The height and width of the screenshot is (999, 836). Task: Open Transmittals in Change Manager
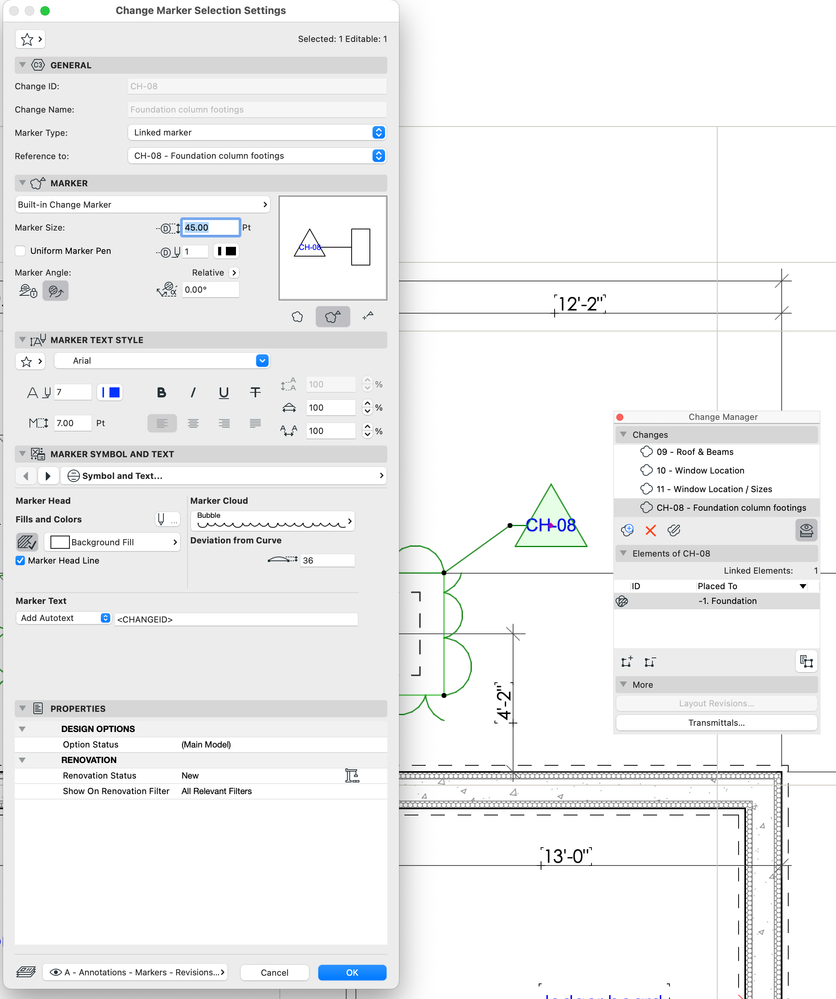point(716,722)
